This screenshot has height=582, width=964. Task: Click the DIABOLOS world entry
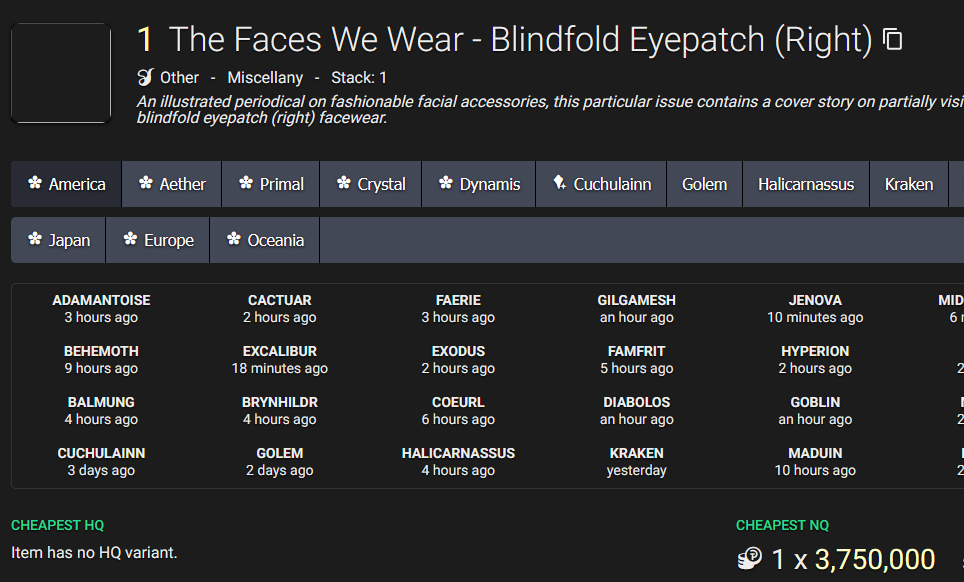tap(636, 411)
